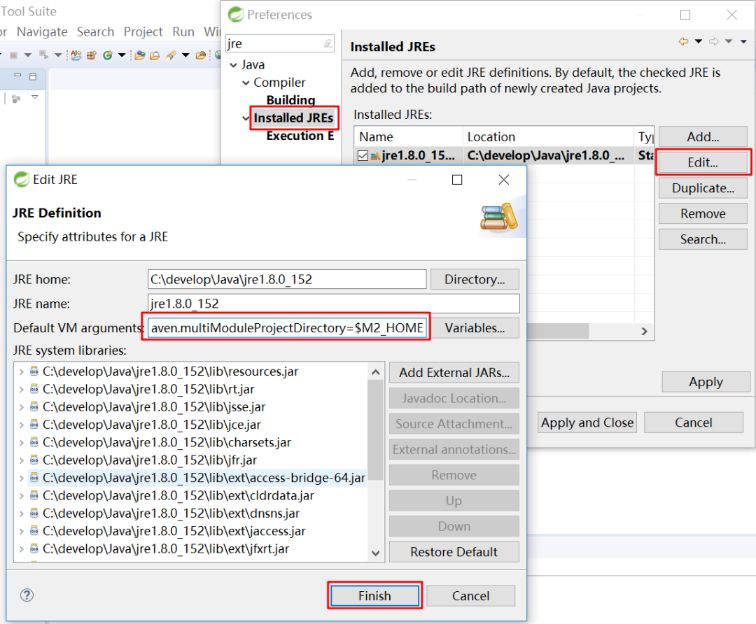756x624 pixels.
Task: Click library list scroll-up arrow
Action: [x=376, y=372]
